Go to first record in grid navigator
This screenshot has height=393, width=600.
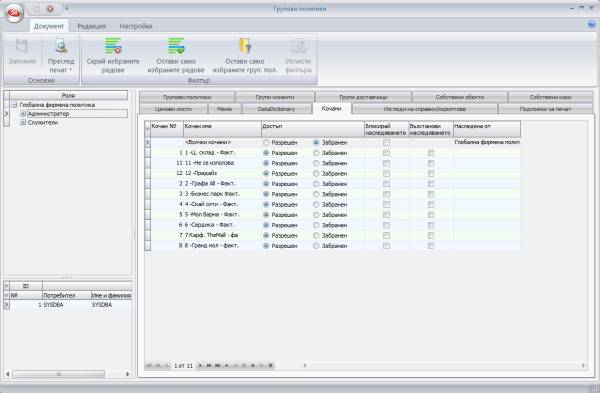149,366
